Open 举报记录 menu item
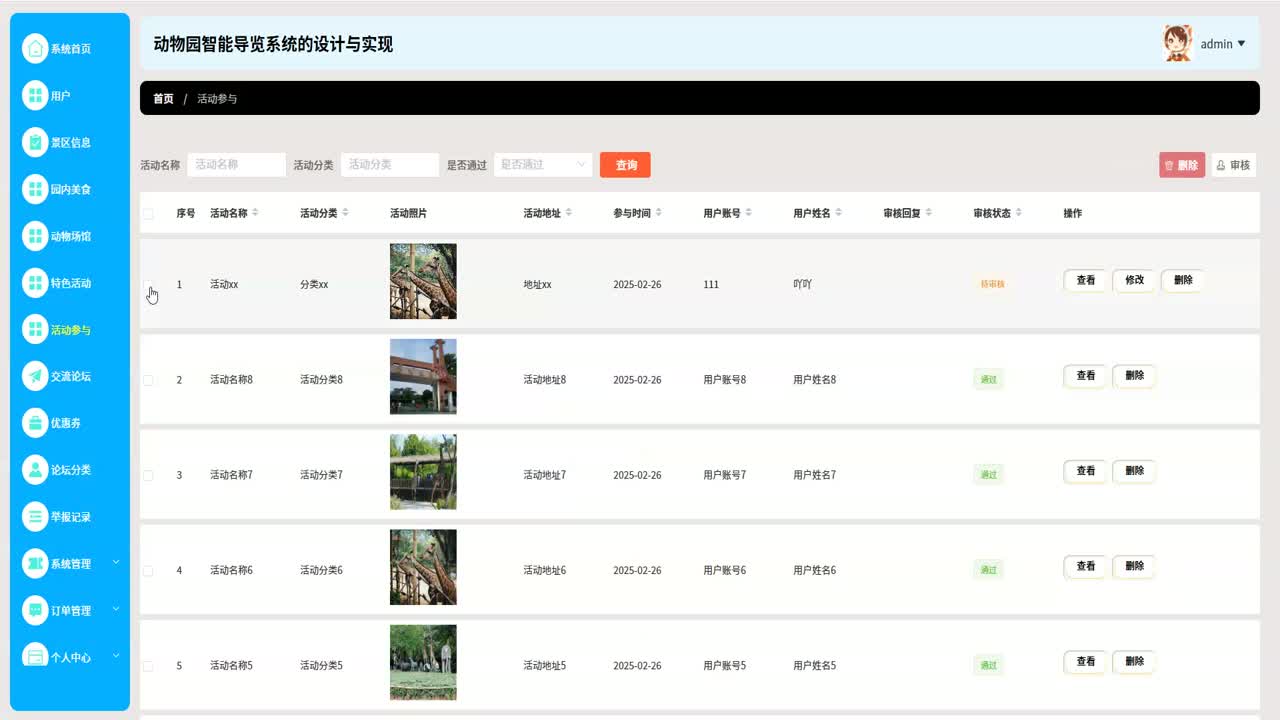 click(70, 517)
